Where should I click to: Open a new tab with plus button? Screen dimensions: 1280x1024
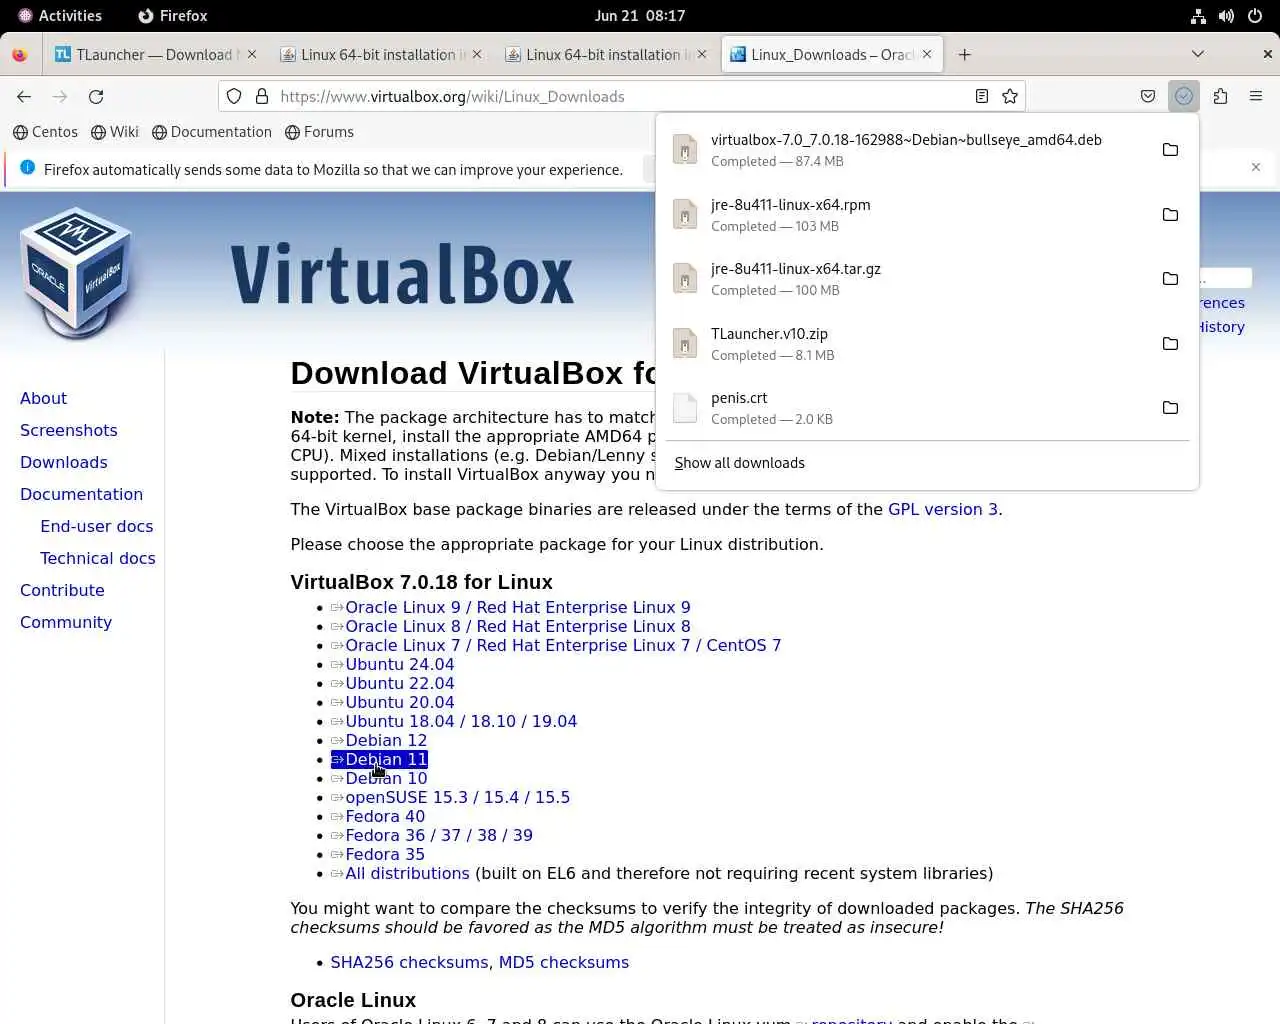964,54
